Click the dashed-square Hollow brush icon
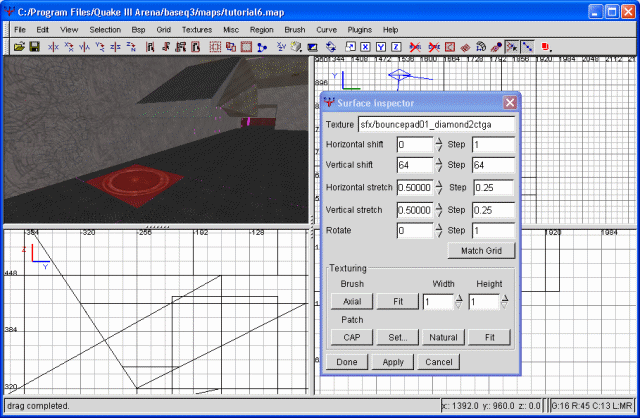The height and width of the screenshot is (418, 640). (215, 47)
